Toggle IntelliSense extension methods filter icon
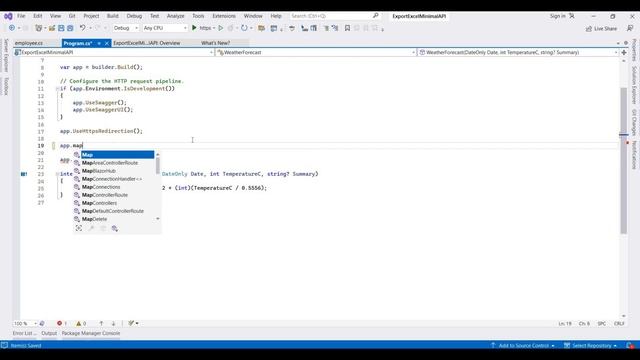Viewport: 640px width, 360px height. [x=115, y=229]
